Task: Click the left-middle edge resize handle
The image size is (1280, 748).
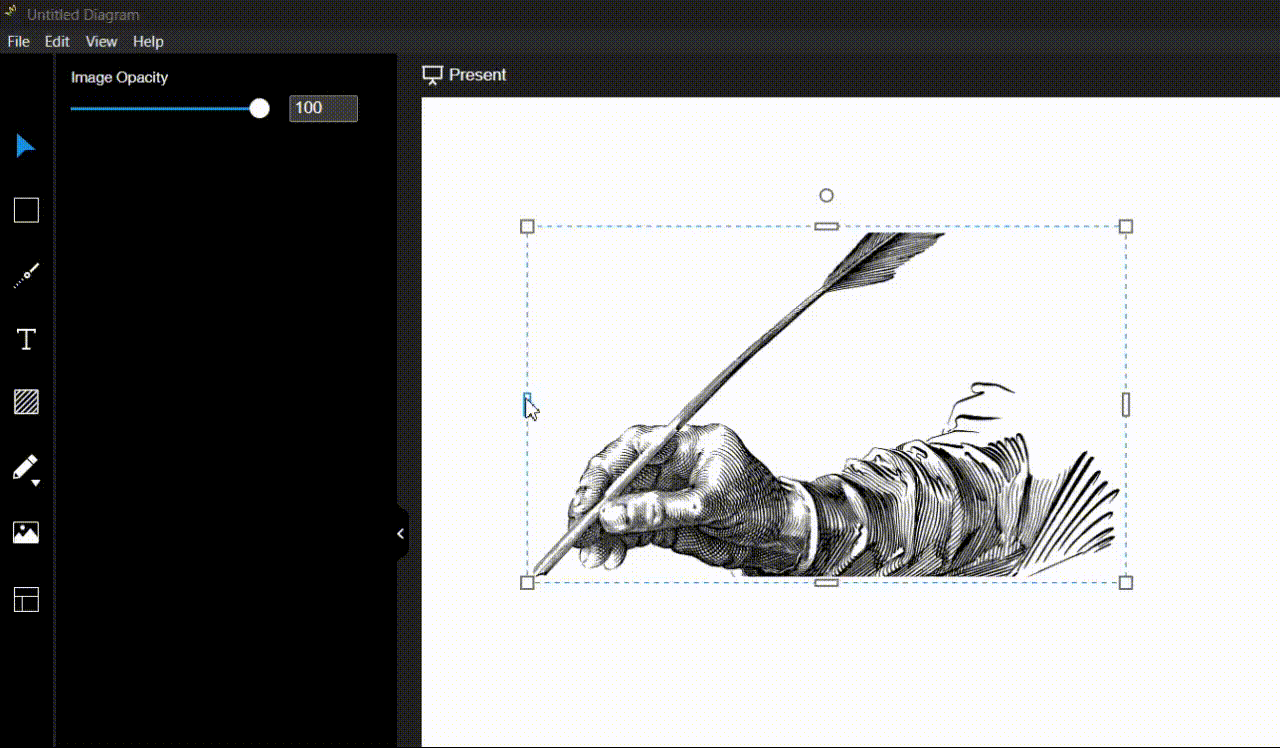Action: point(527,404)
